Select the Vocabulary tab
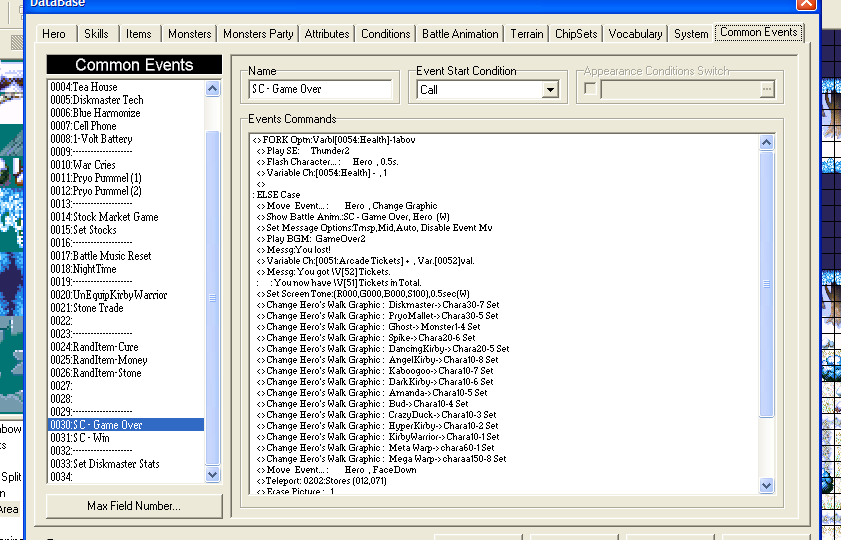Screen dimensions: 841x540 635,34
